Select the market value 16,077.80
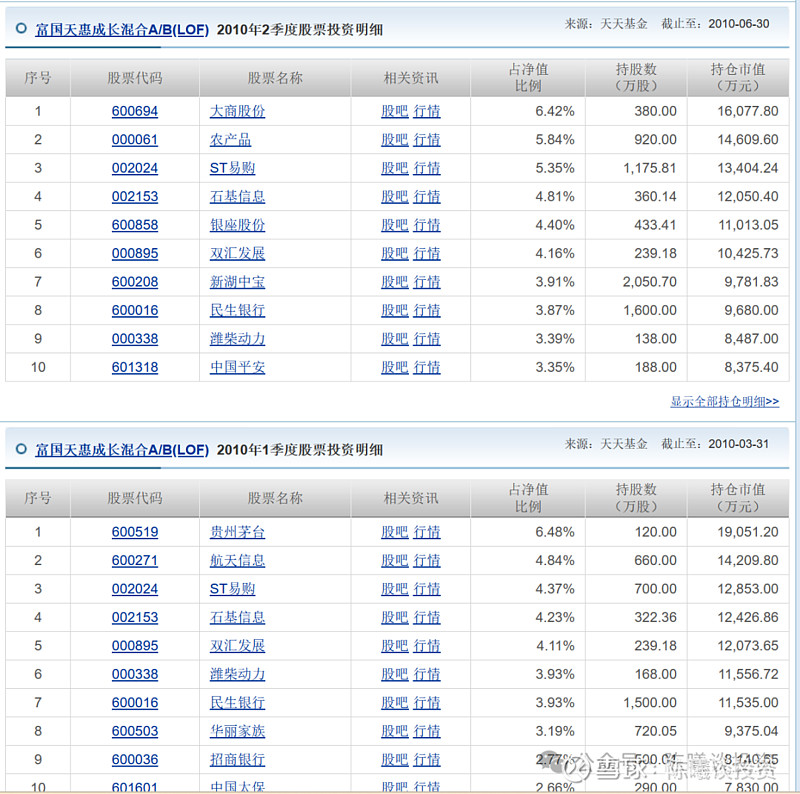Image resolution: width=800 pixels, height=794 pixels. pyautogui.click(x=748, y=111)
